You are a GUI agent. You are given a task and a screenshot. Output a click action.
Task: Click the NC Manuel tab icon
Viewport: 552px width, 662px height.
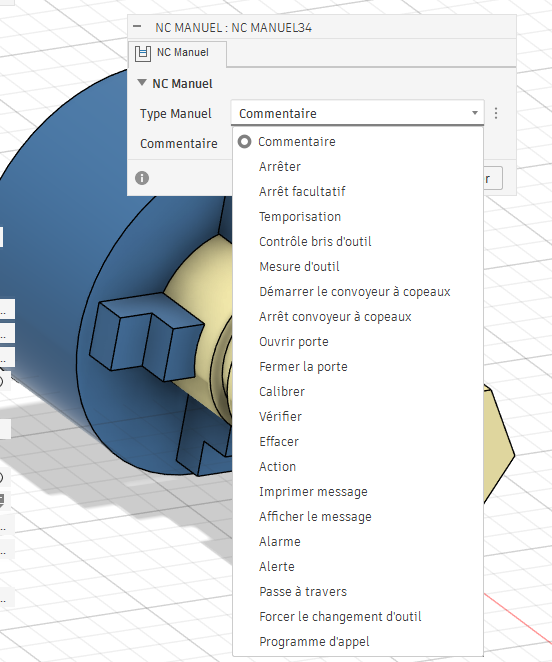tap(143, 53)
